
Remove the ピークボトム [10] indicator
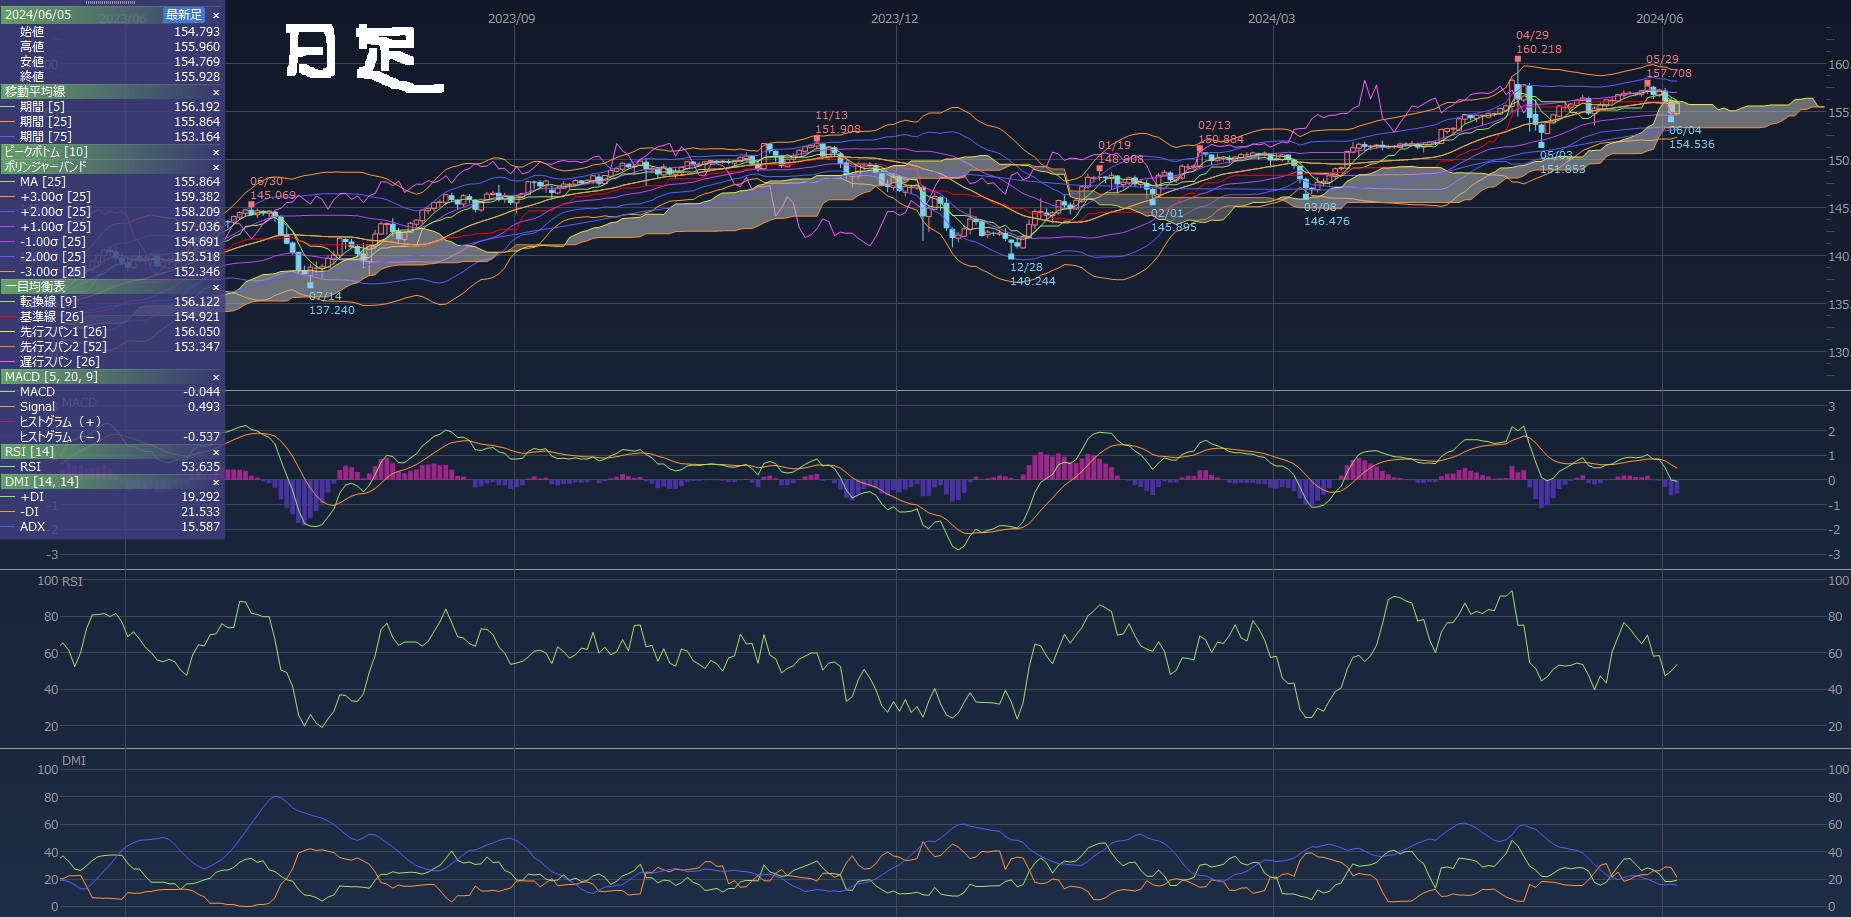(216, 152)
